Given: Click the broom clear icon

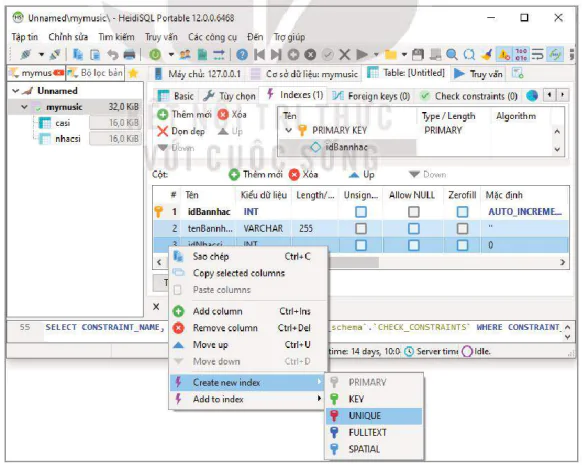Looking at the screenshot, I should (x=486, y=55).
